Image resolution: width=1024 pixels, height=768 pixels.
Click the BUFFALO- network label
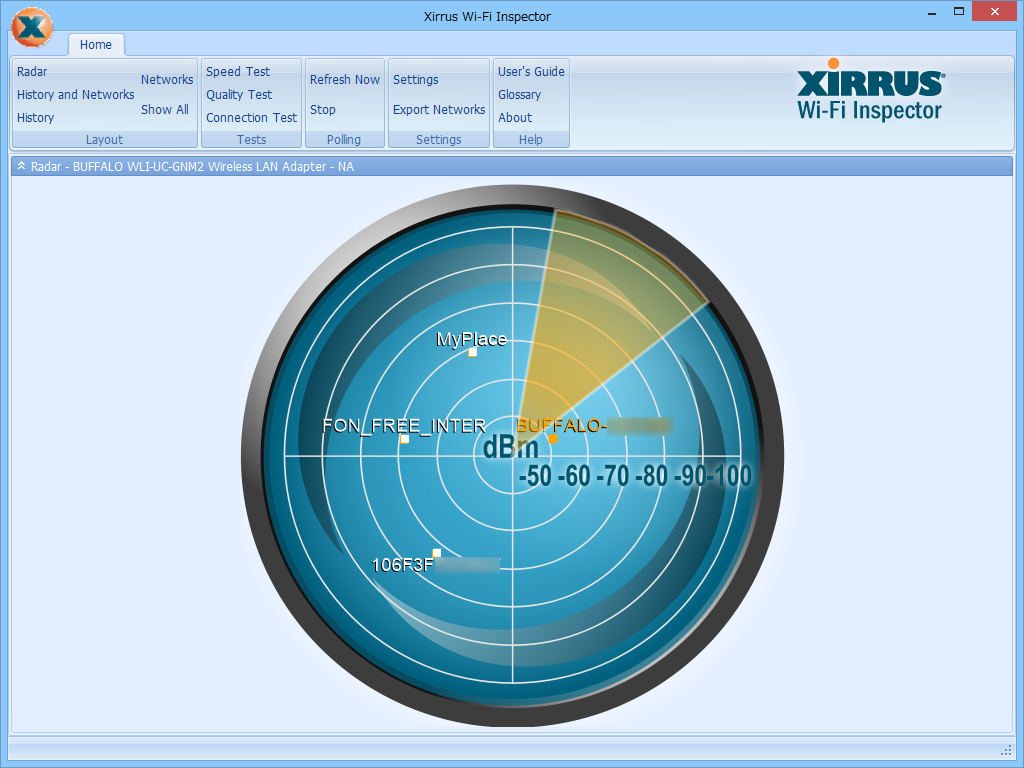561,426
